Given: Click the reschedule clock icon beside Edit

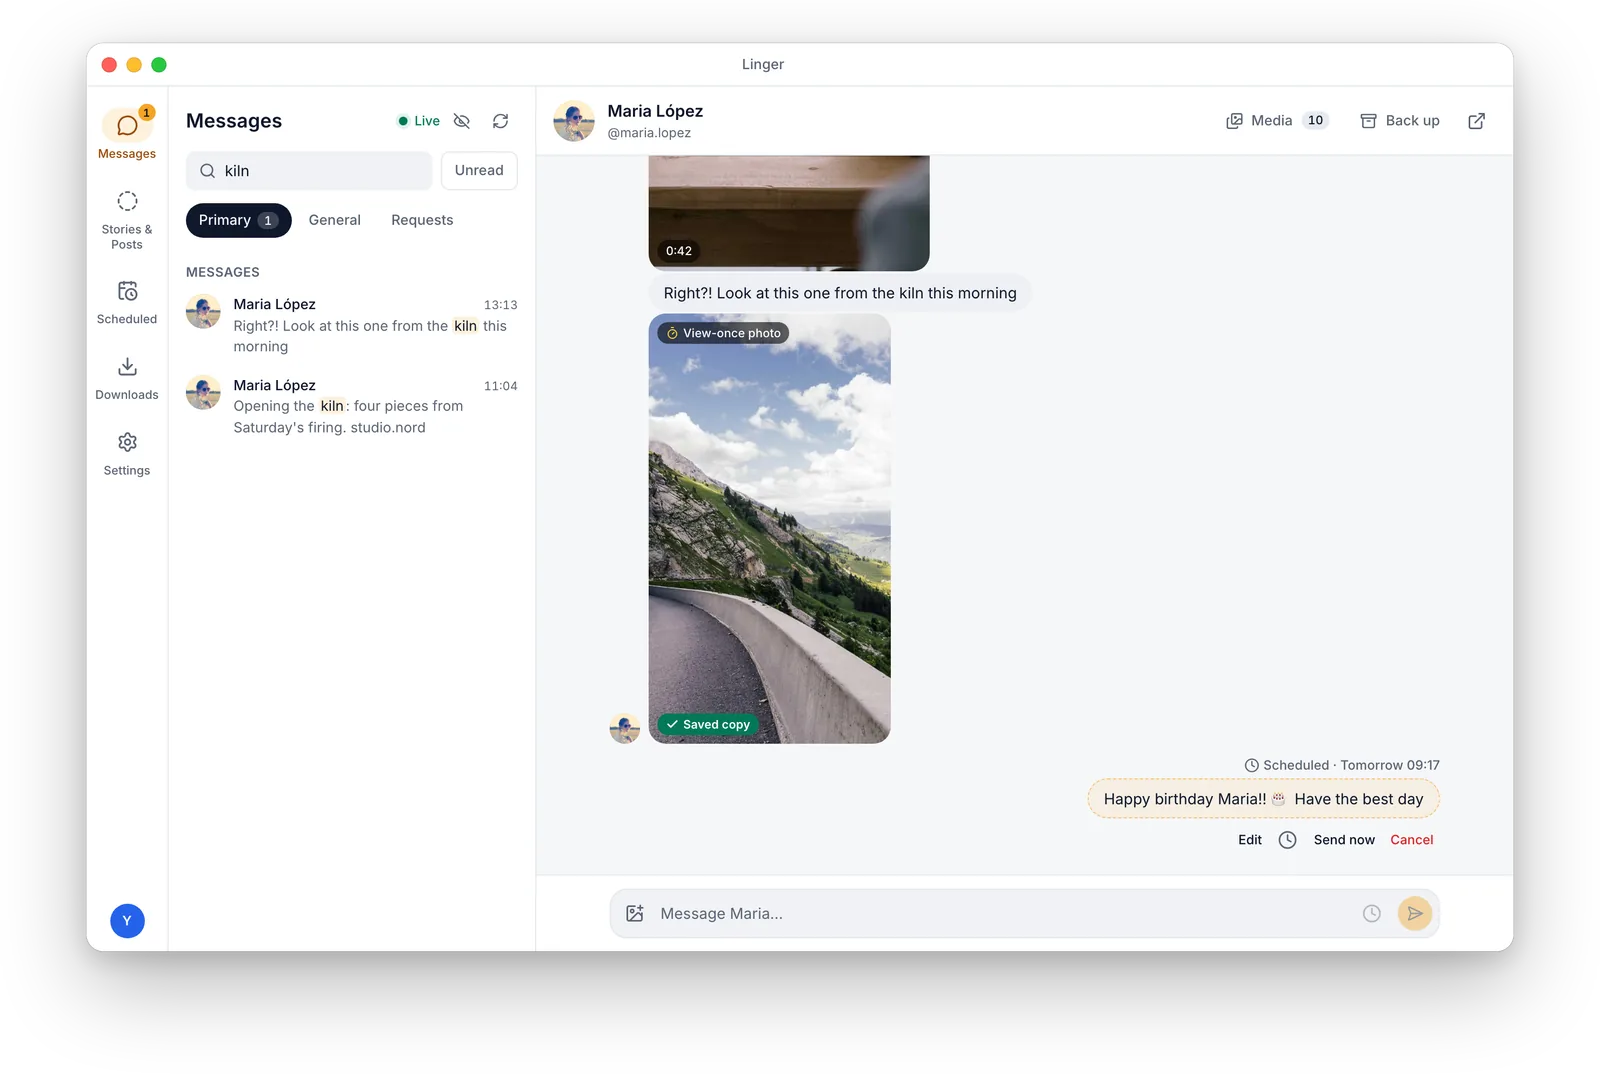Looking at the screenshot, I should pos(1288,840).
